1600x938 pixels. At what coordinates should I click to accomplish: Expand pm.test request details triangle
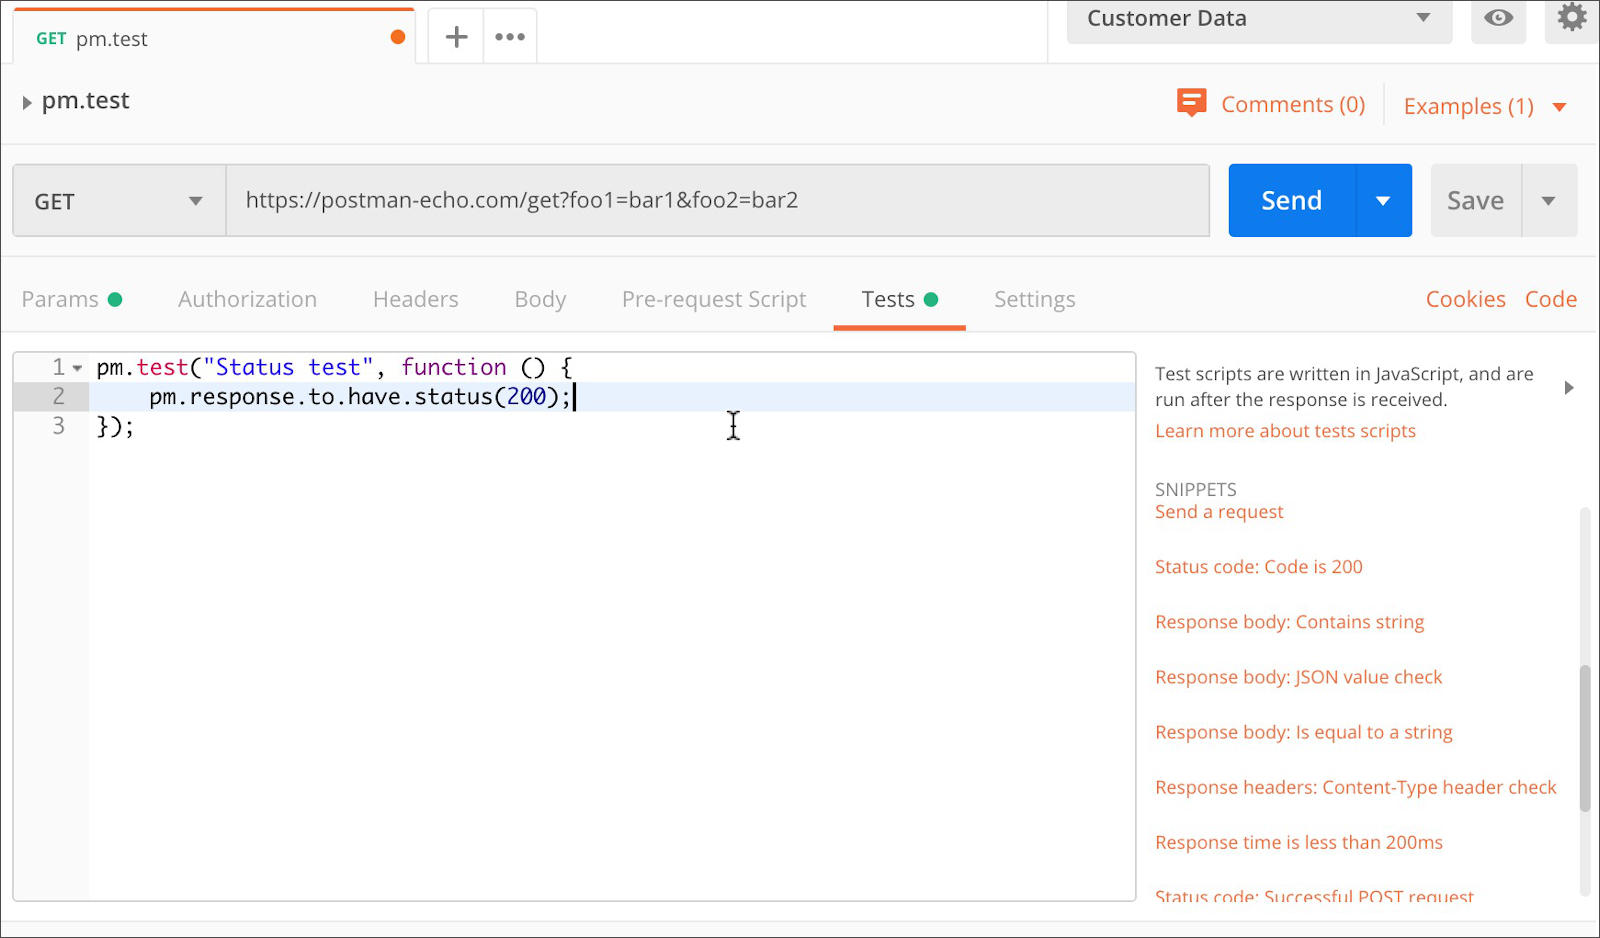25,100
